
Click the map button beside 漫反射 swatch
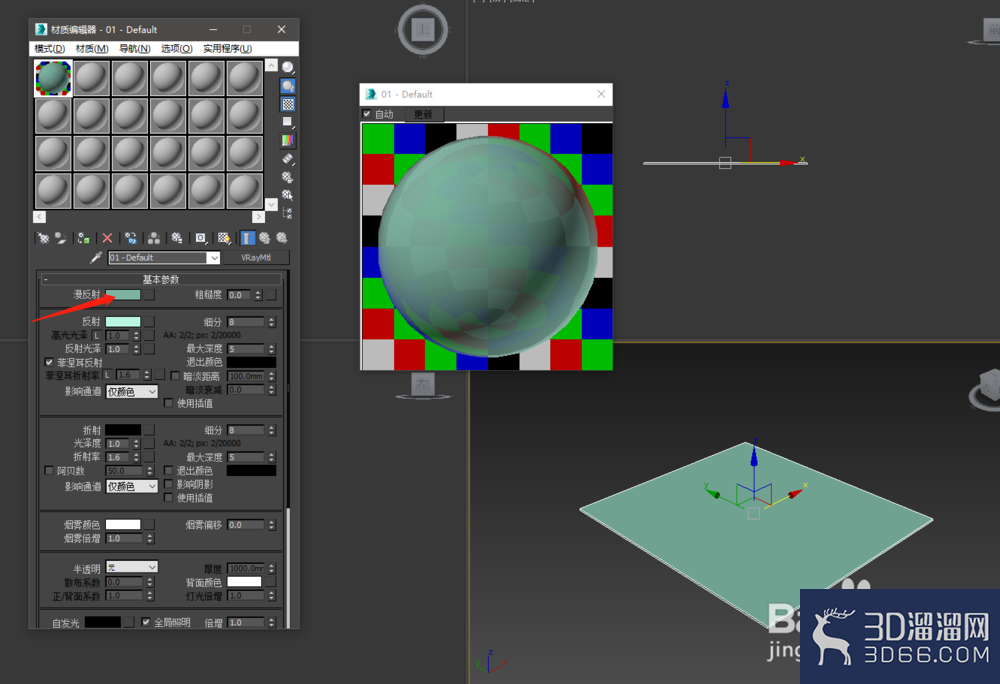[149, 295]
